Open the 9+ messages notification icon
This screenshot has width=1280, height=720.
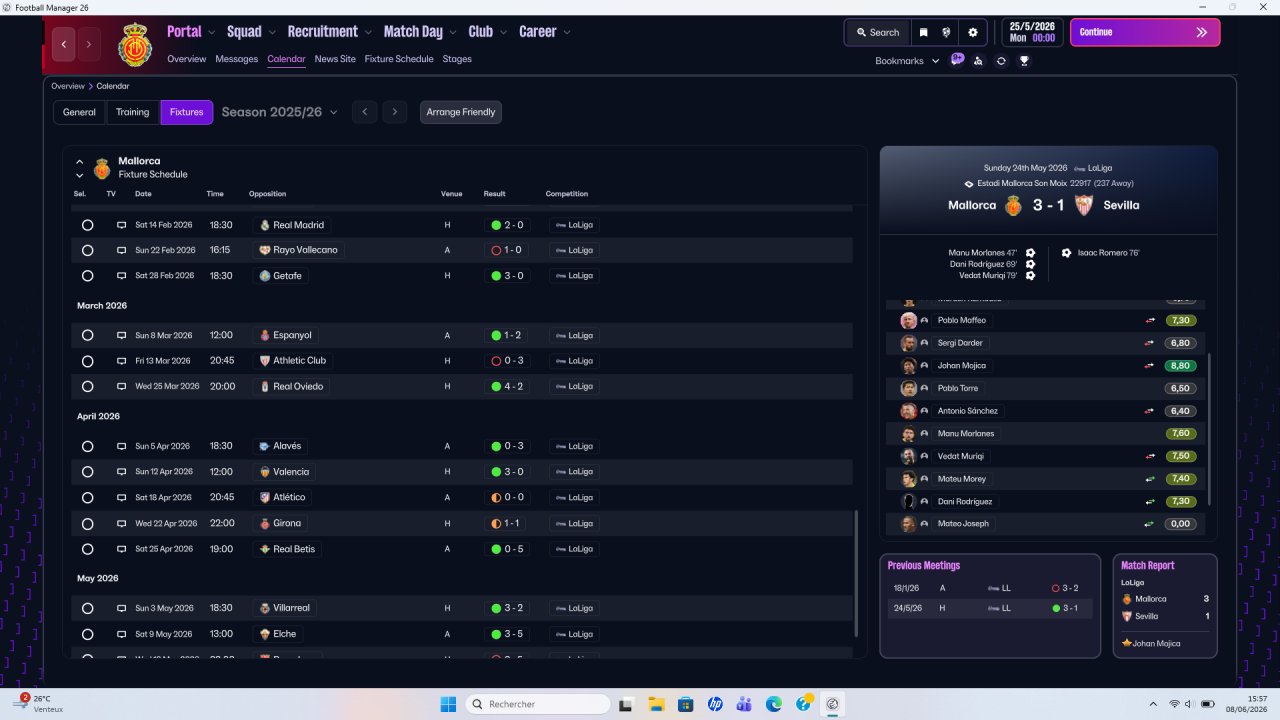(957, 60)
